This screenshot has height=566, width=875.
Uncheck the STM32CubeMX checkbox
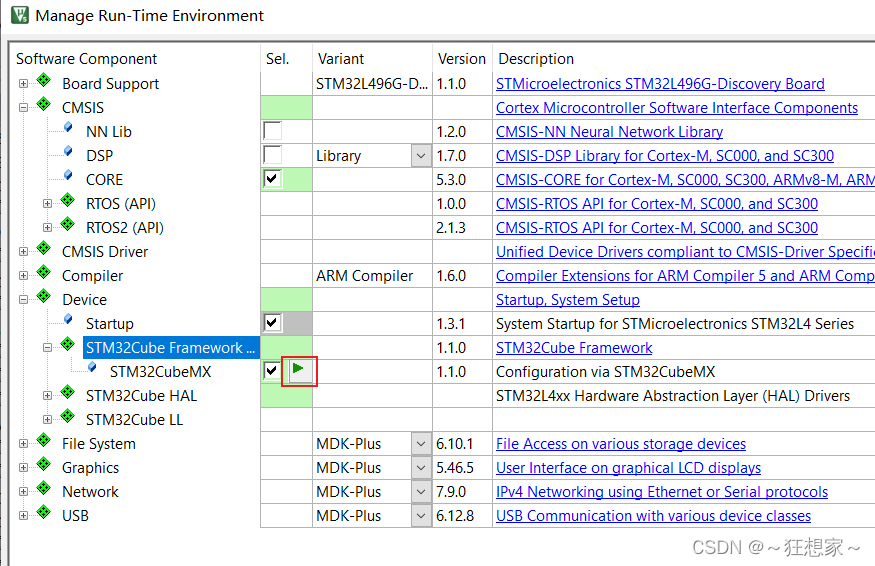pyautogui.click(x=272, y=371)
